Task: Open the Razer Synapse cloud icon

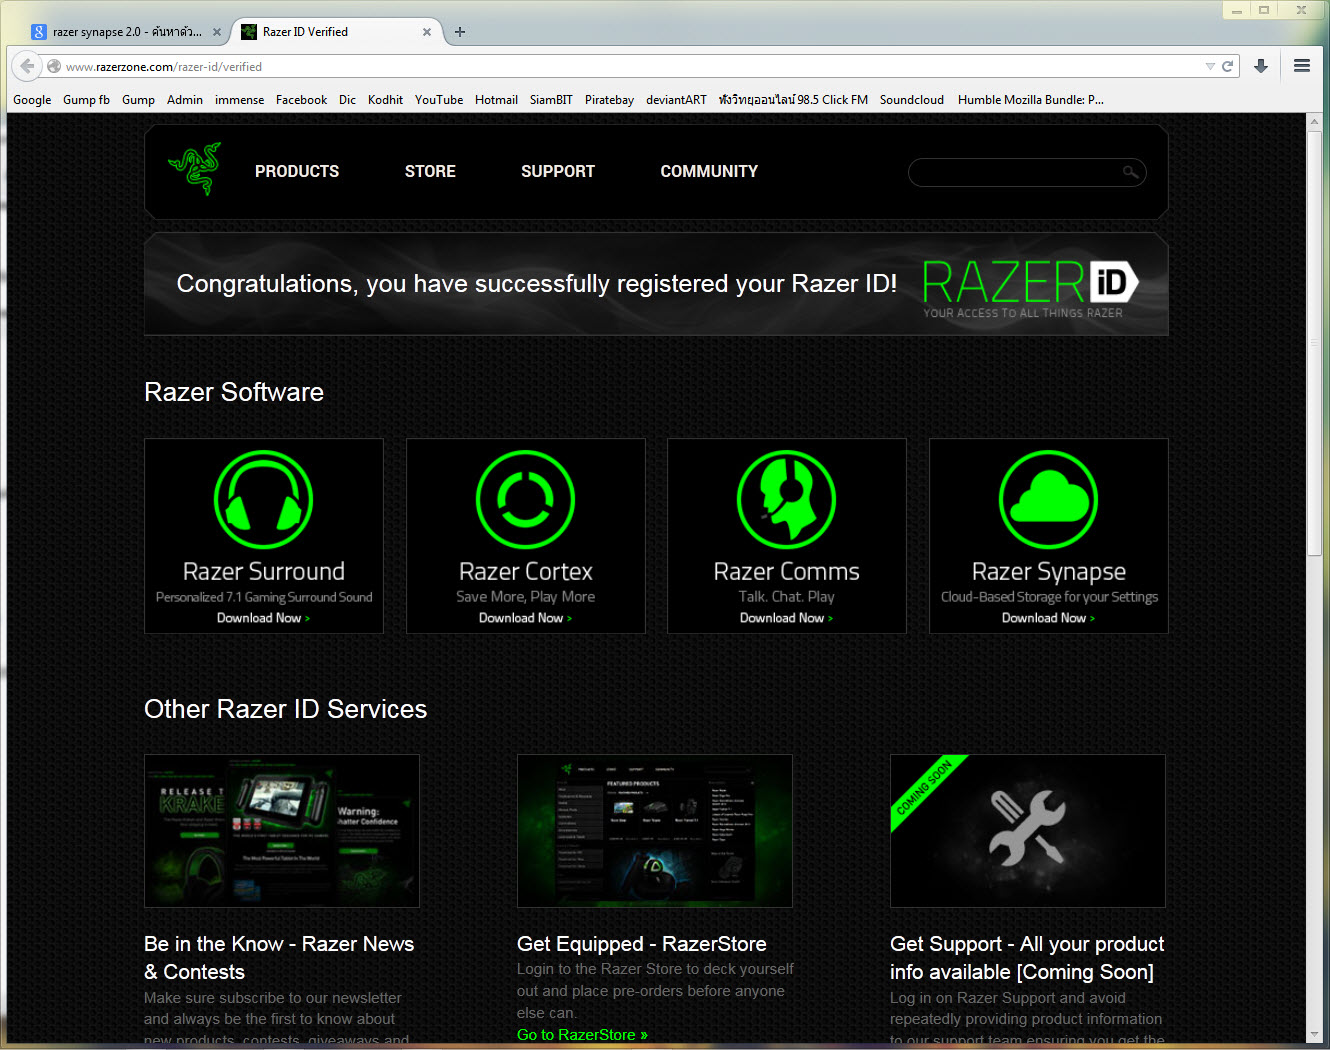Action: 1049,499
